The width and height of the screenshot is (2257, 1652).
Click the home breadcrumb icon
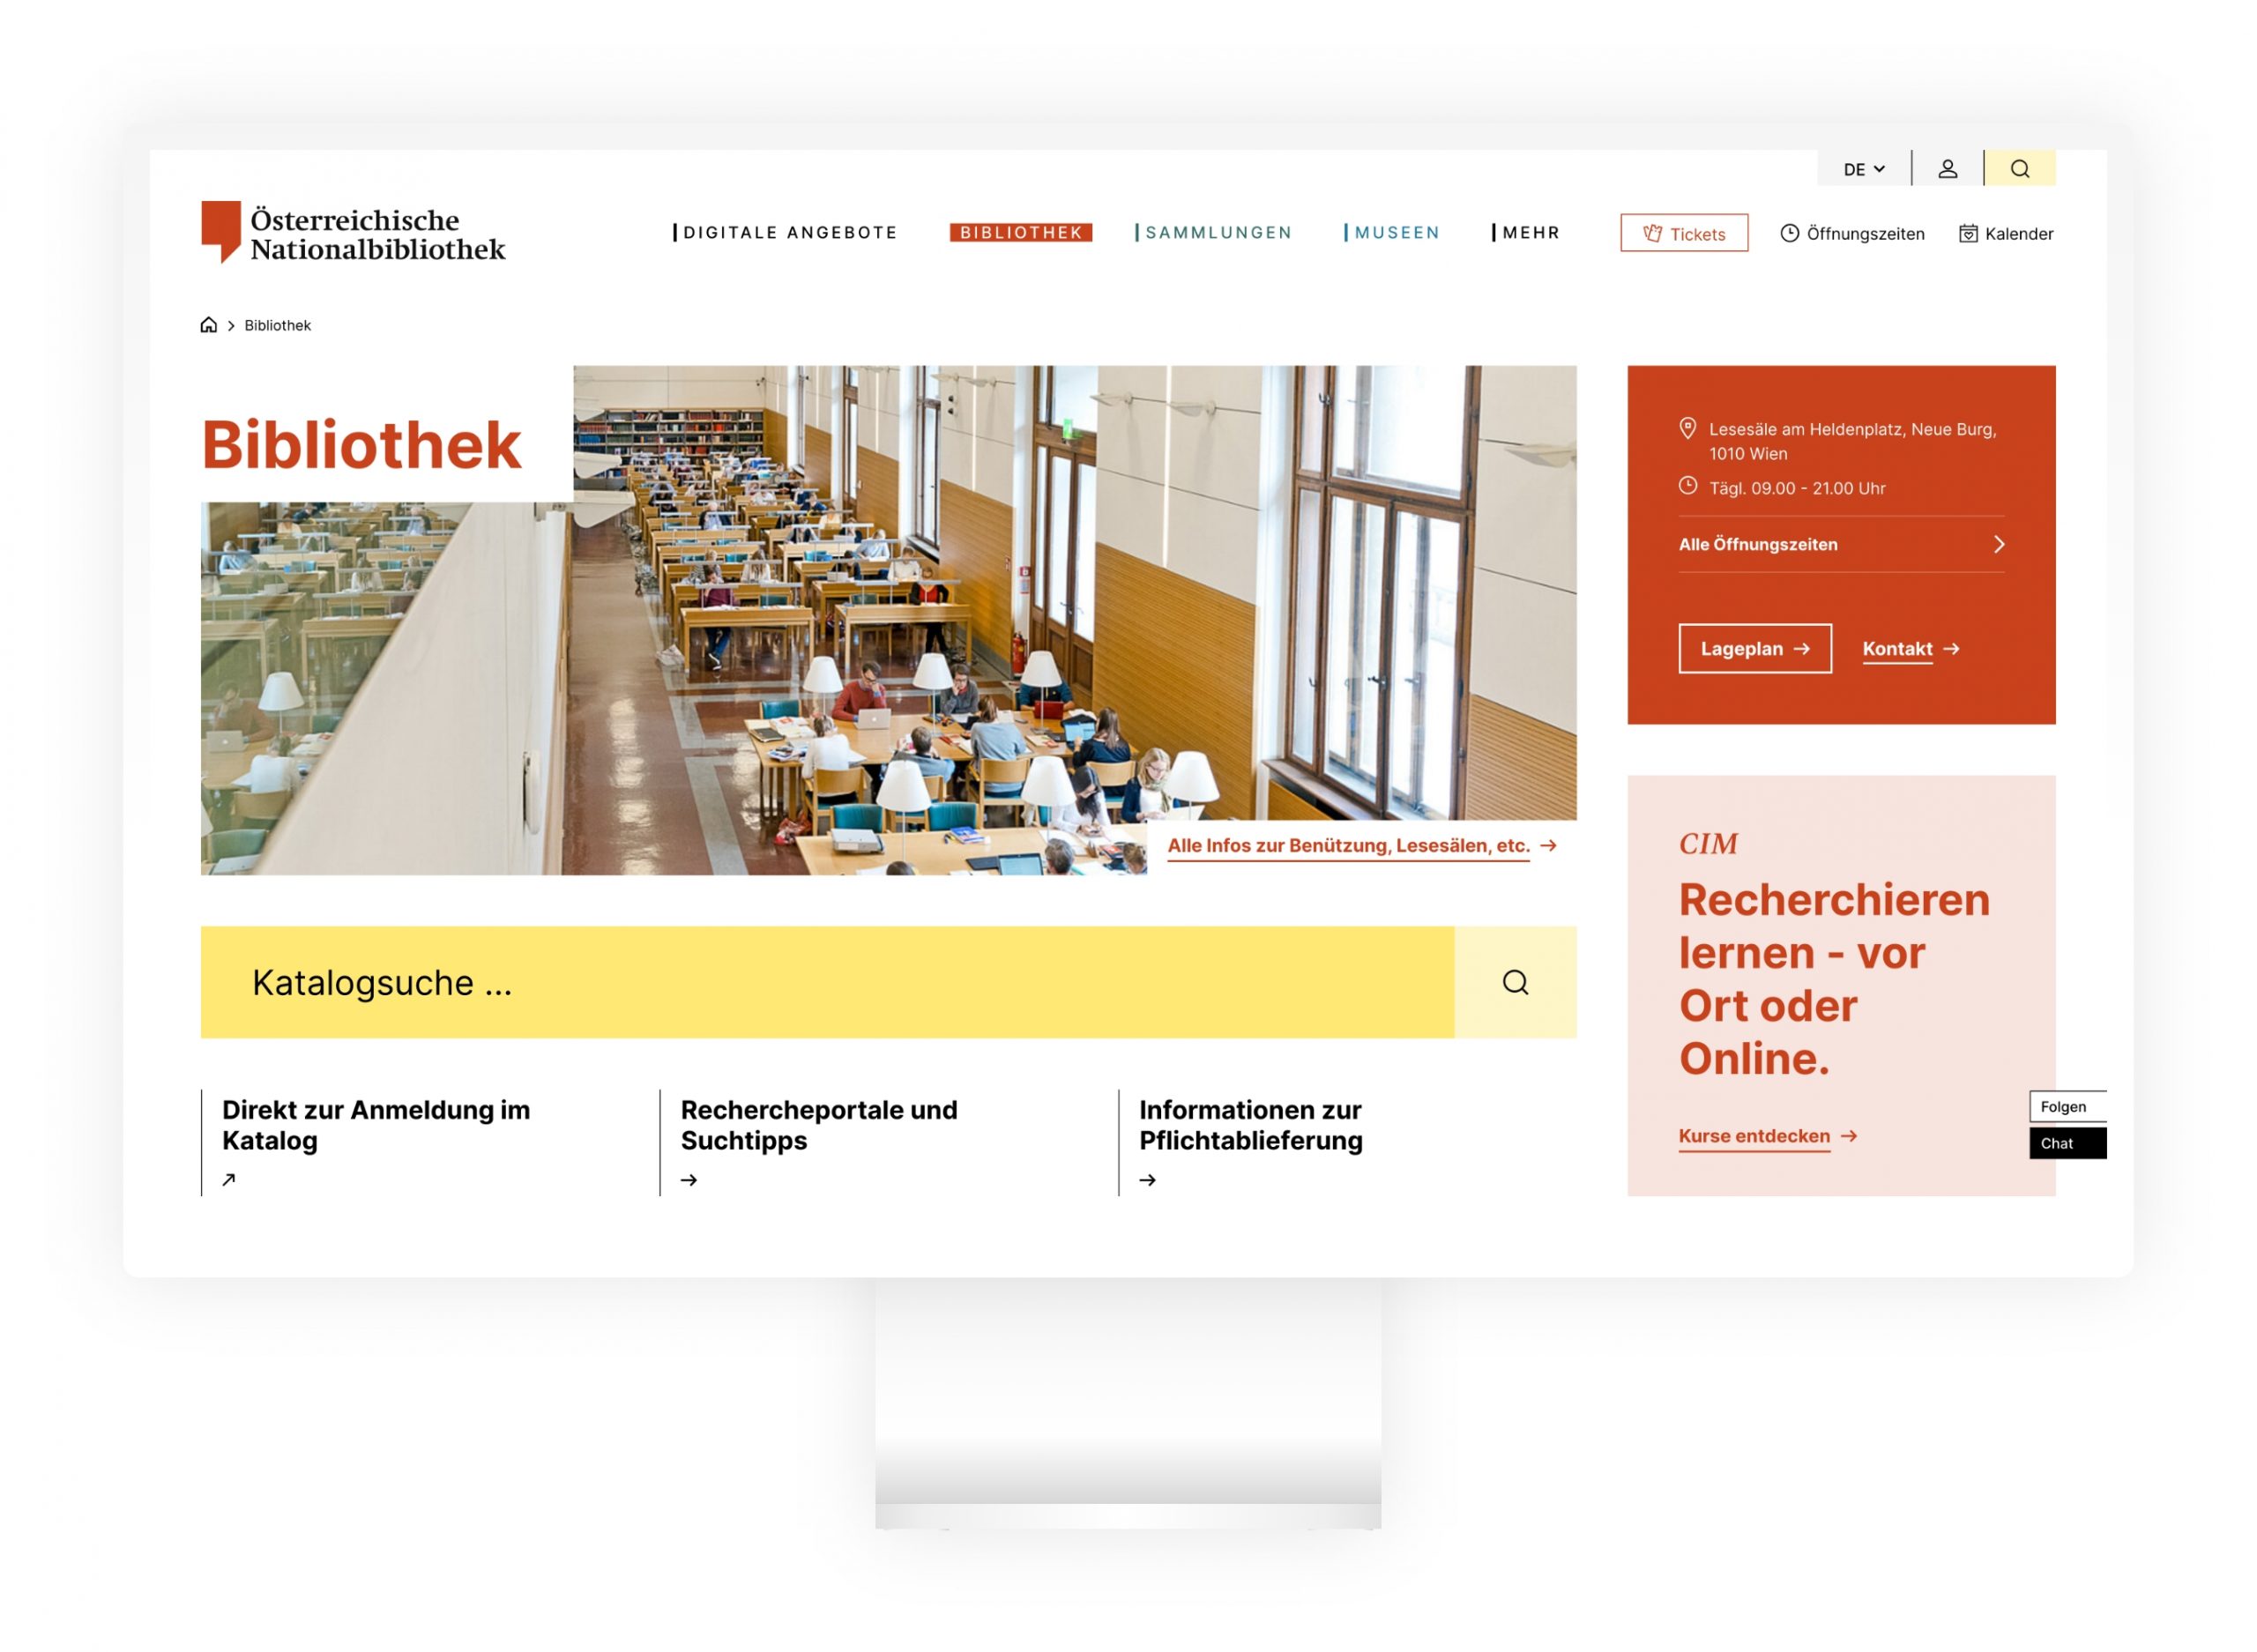(211, 324)
